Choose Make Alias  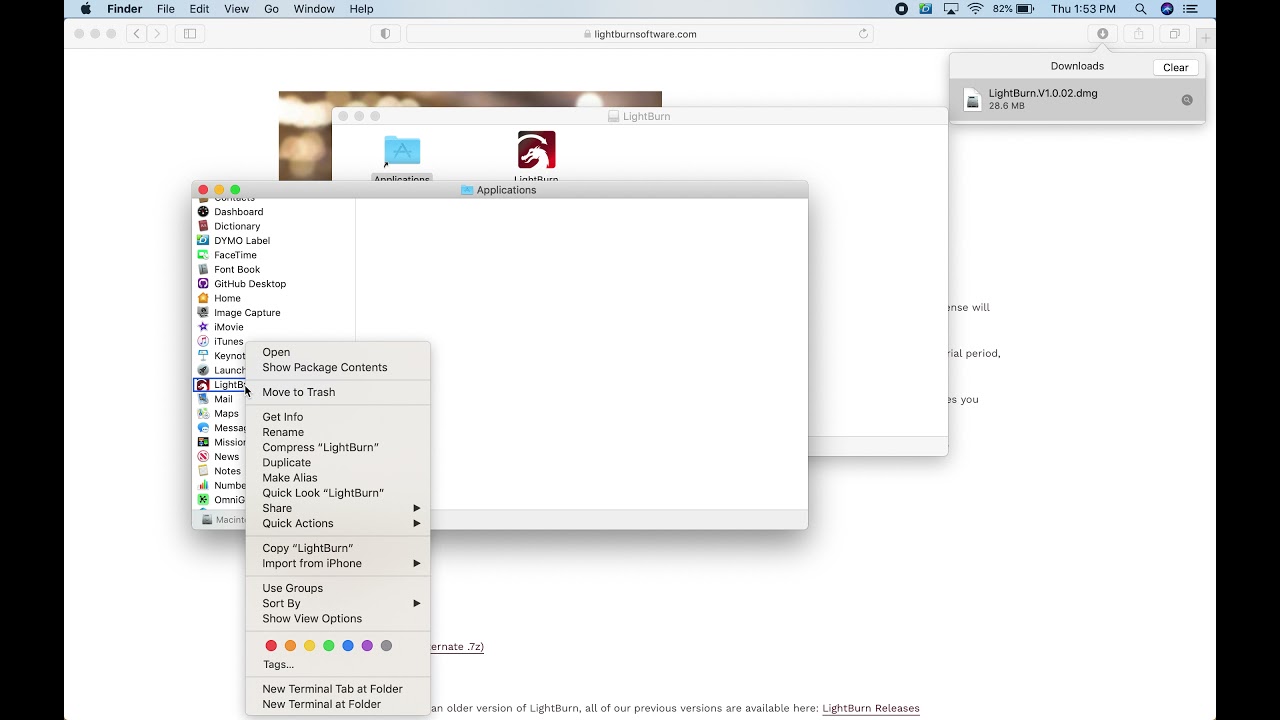pos(338,478)
